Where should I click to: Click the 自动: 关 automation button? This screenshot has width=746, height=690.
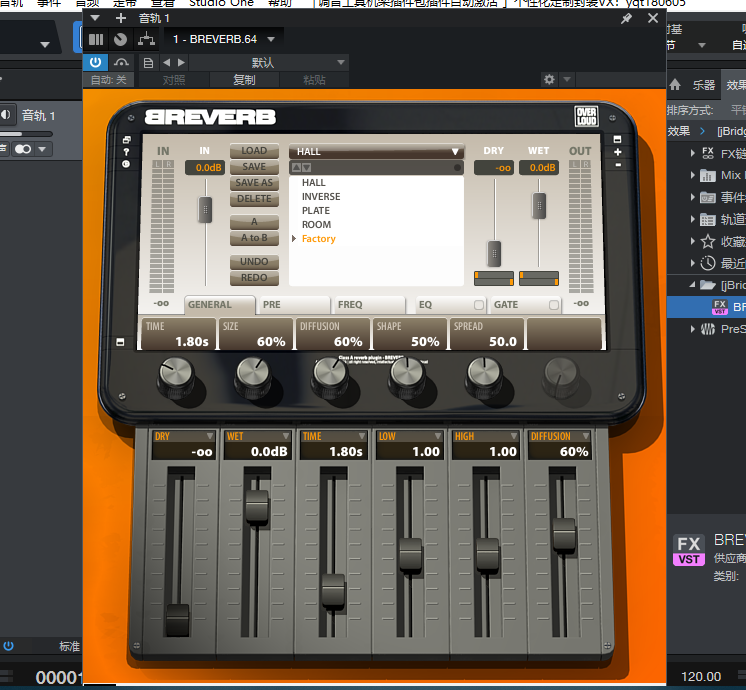coord(108,79)
